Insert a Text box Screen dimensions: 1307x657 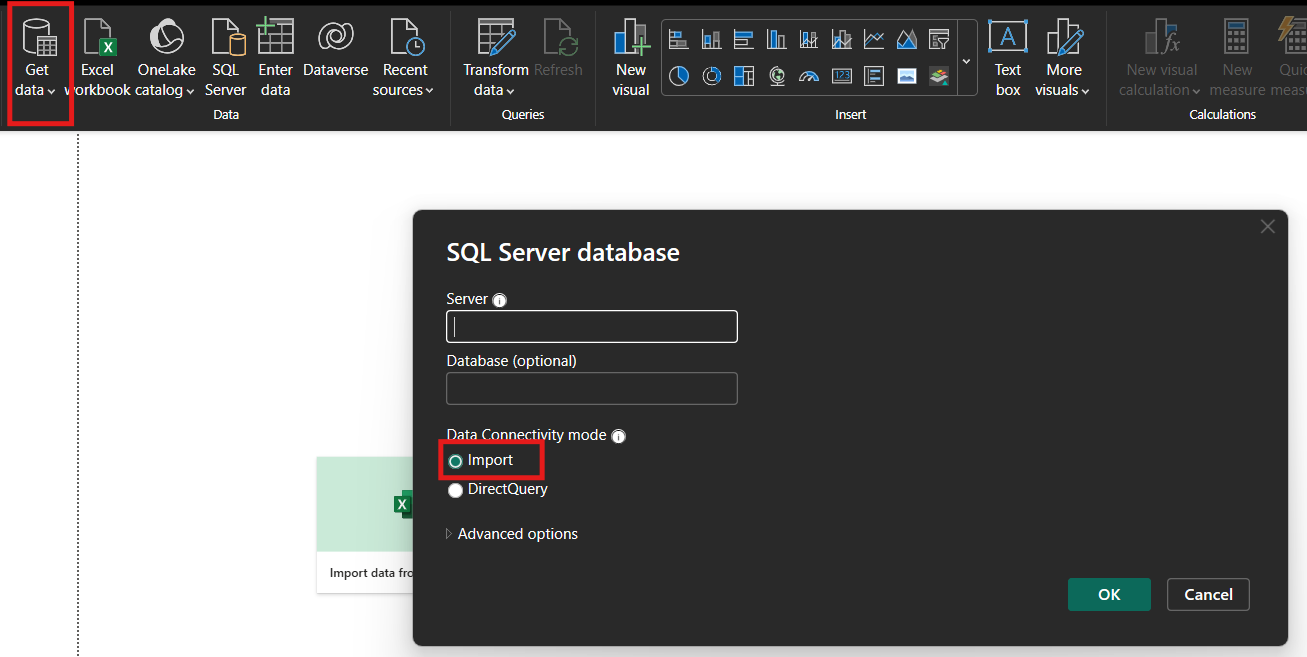[1007, 59]
